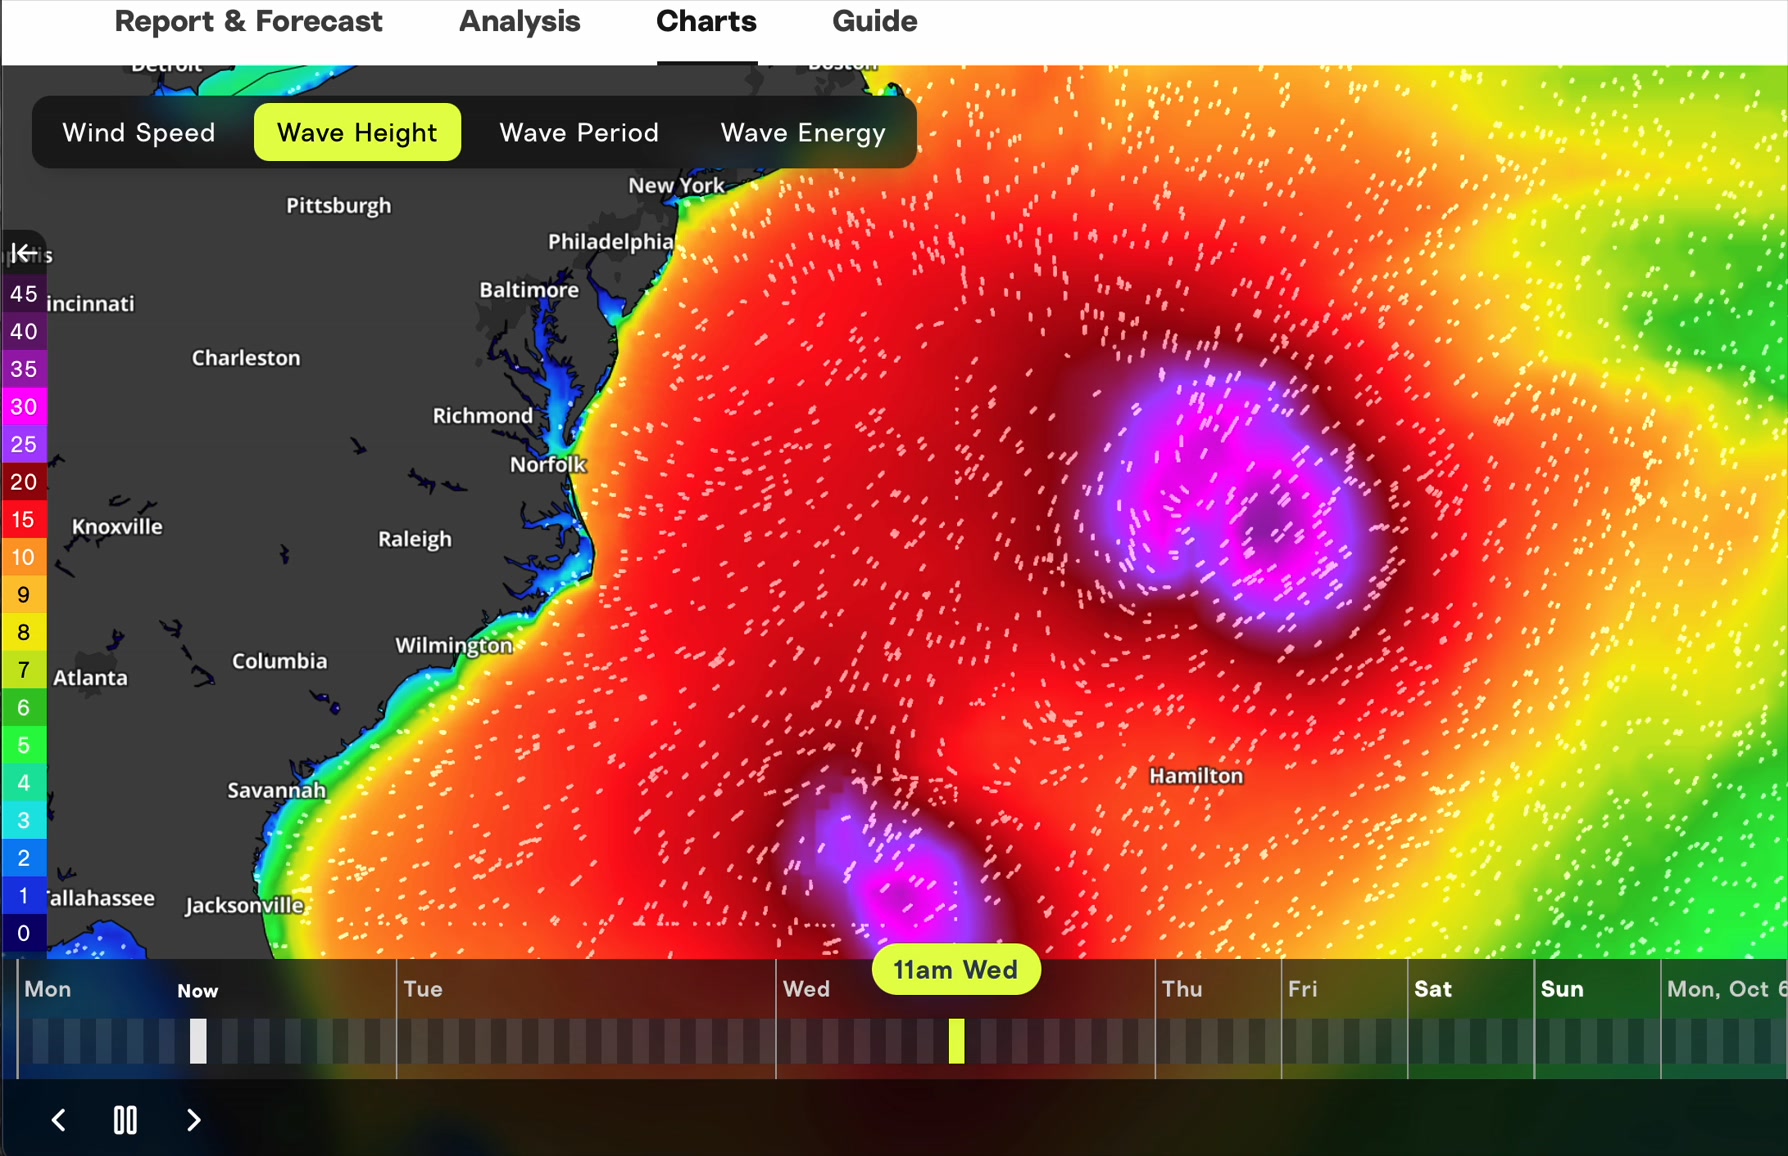1788x1156 pixels.
Task: Select Mon at the timeline start
Action: pyautogui.click(x=48, y=989)
